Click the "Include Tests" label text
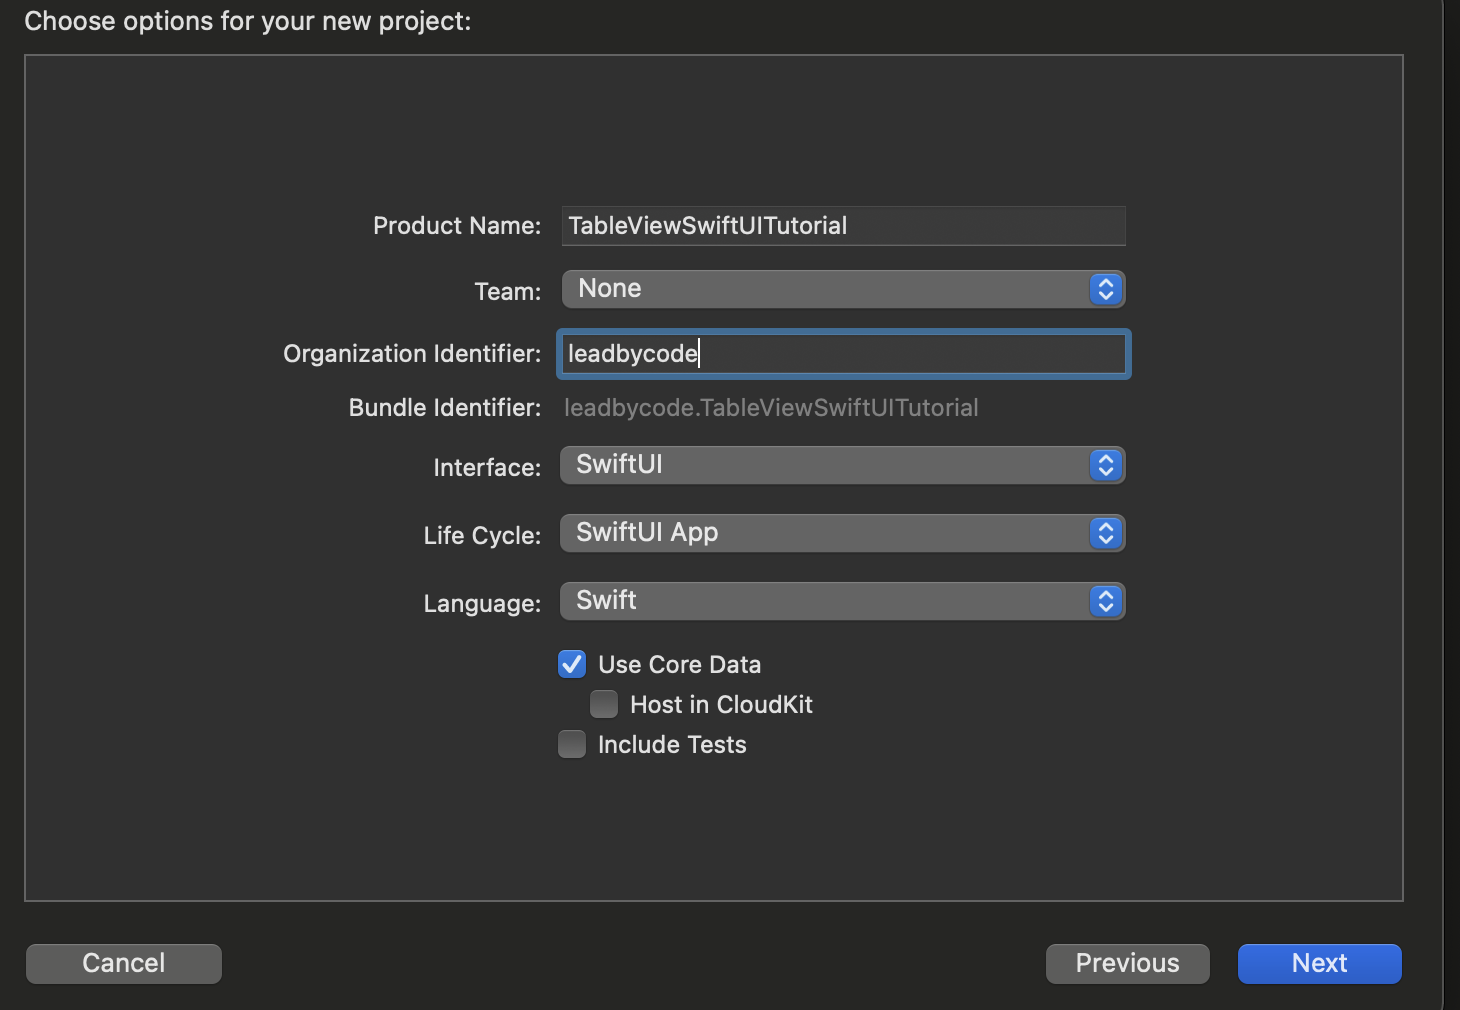 tap(672, 745)
